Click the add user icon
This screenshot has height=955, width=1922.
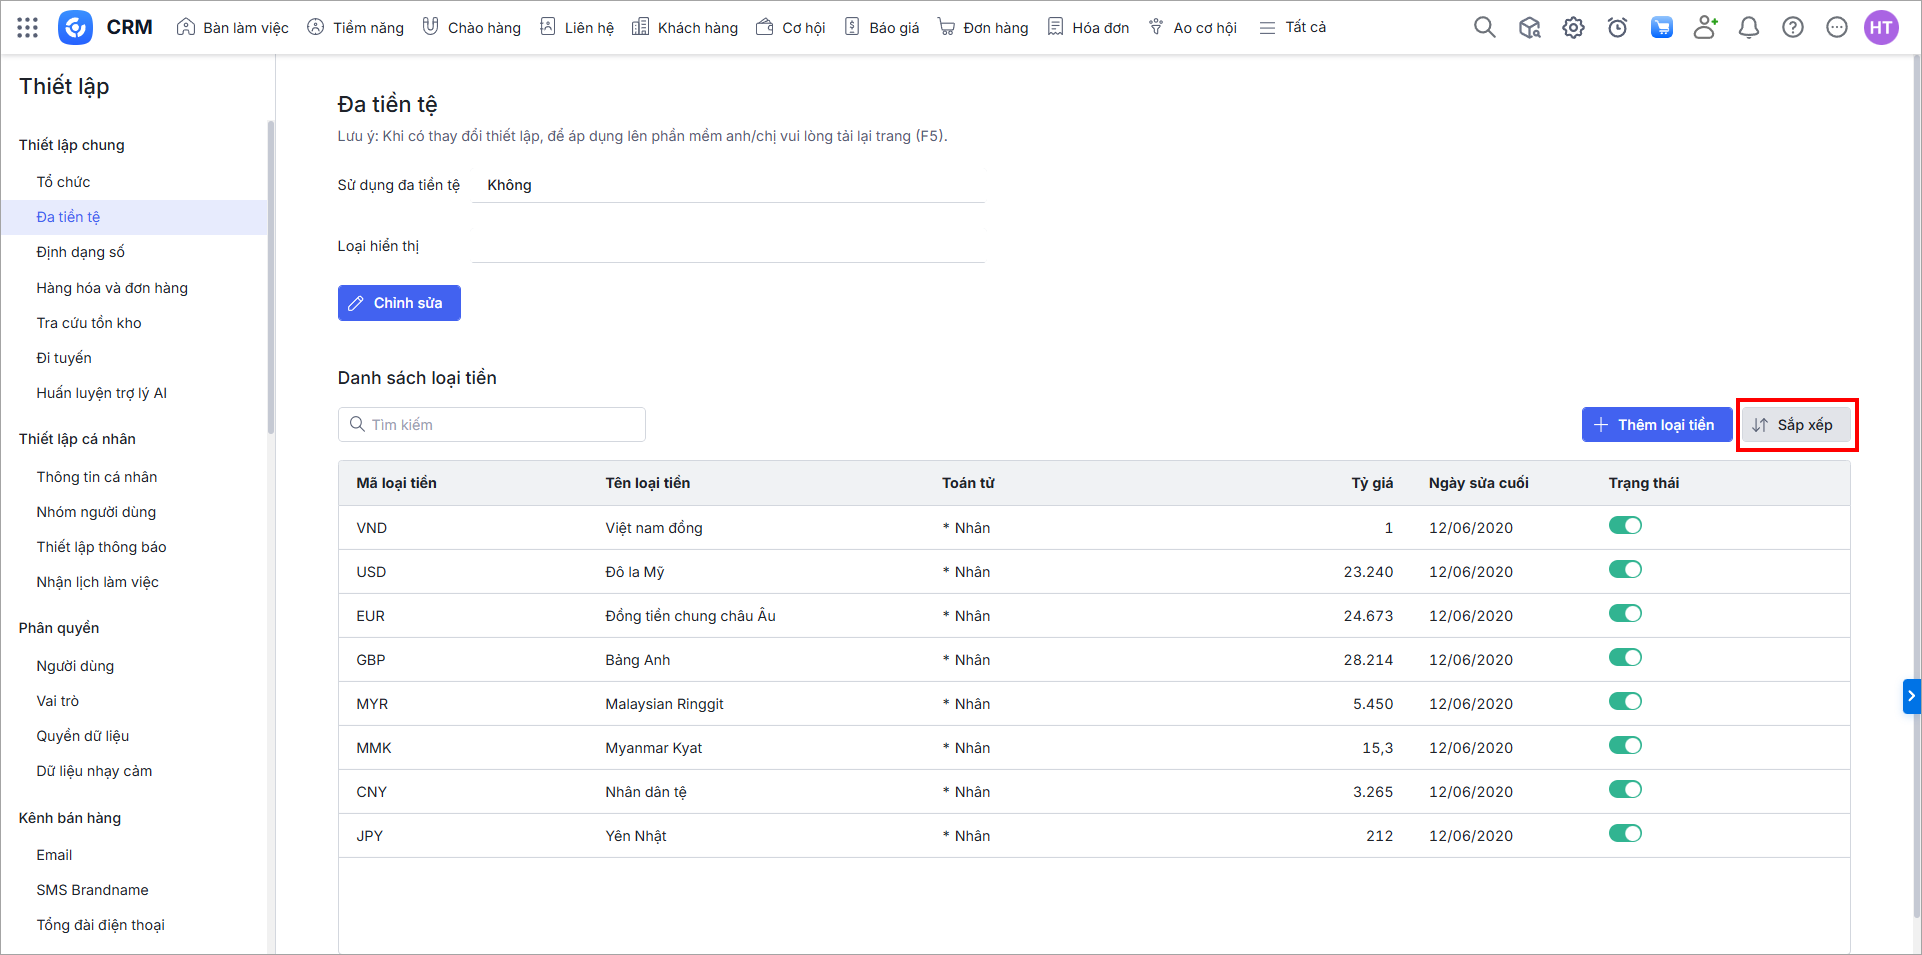[x=1705, y=28]
